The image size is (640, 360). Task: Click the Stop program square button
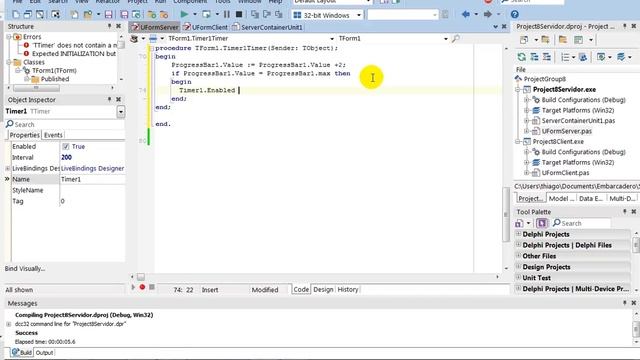[x=239, y=15]
